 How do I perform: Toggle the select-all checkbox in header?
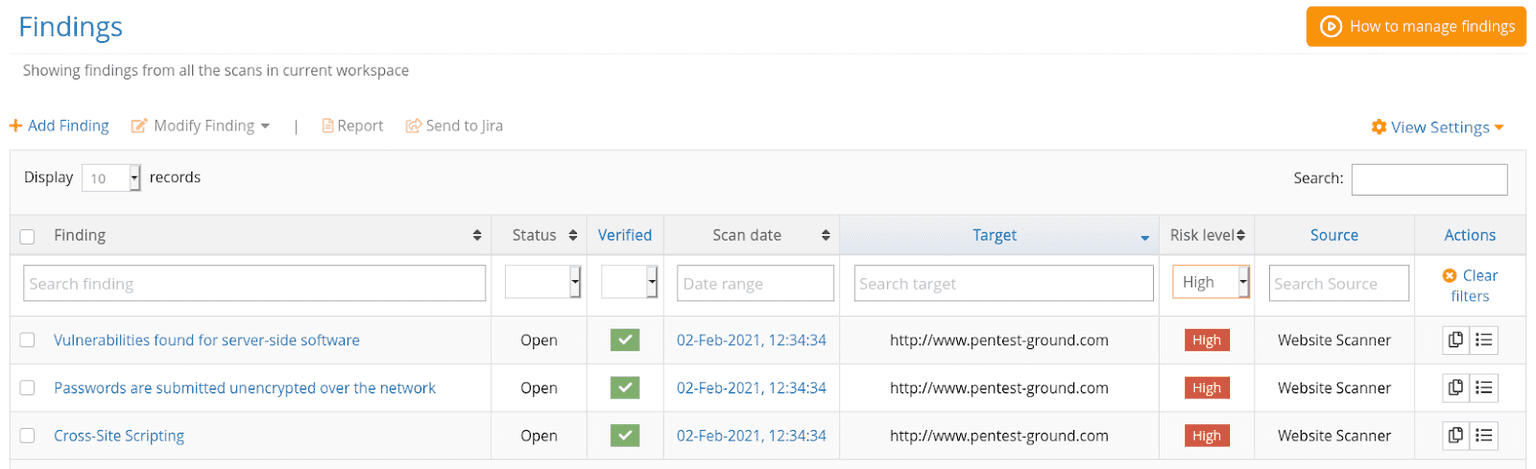coord(28,236)
